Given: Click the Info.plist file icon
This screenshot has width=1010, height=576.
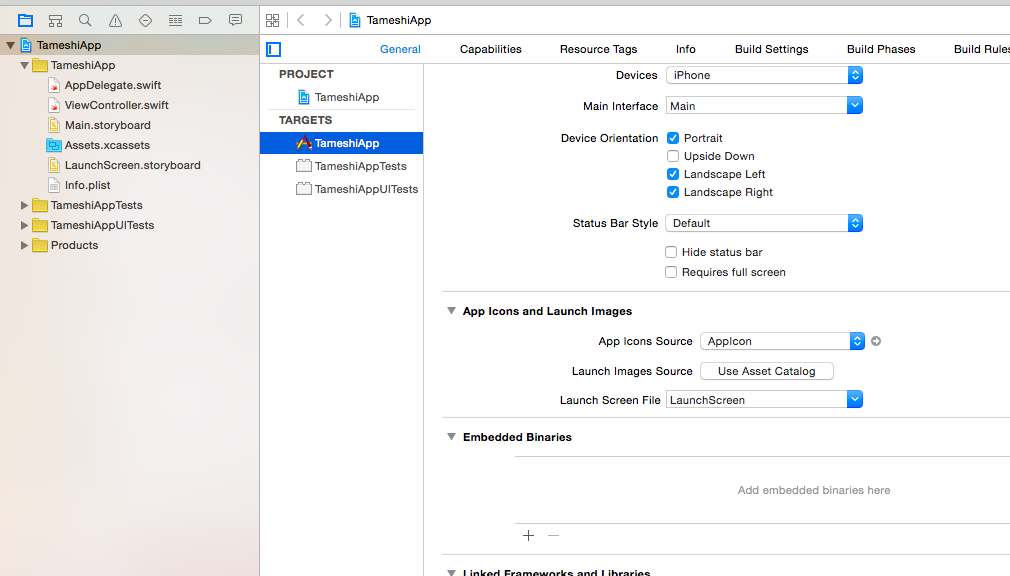Looking at the screenshot, I should click(54, 185).
